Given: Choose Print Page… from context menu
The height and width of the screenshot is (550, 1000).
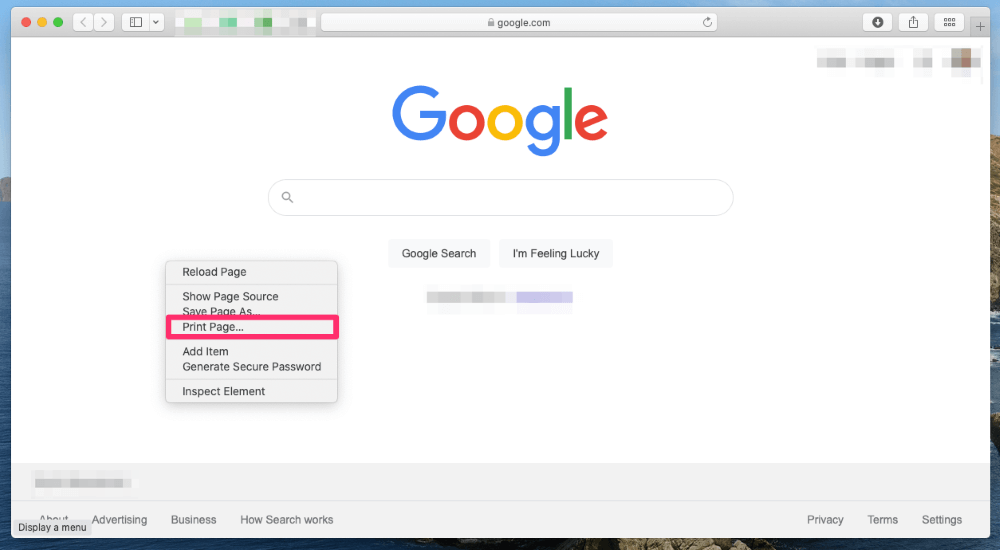Looking at the screenshot, I should 251,327.
